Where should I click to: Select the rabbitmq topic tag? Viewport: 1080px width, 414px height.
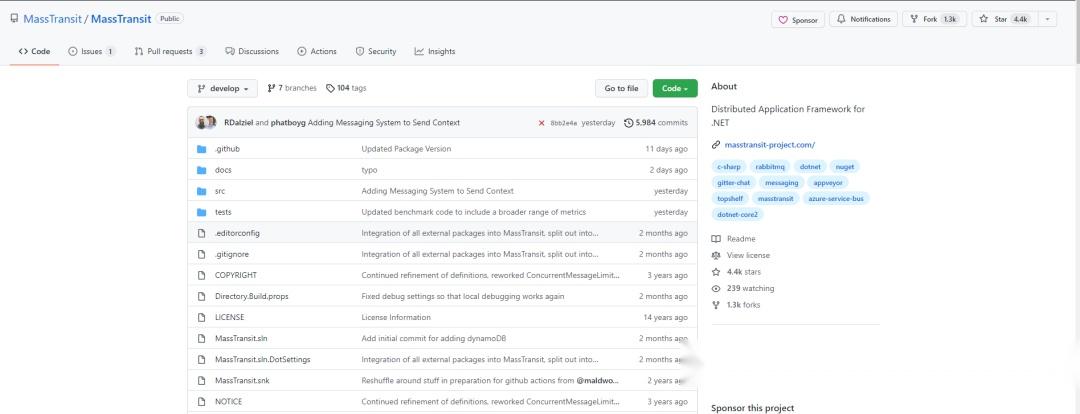[x=769, y=167]
